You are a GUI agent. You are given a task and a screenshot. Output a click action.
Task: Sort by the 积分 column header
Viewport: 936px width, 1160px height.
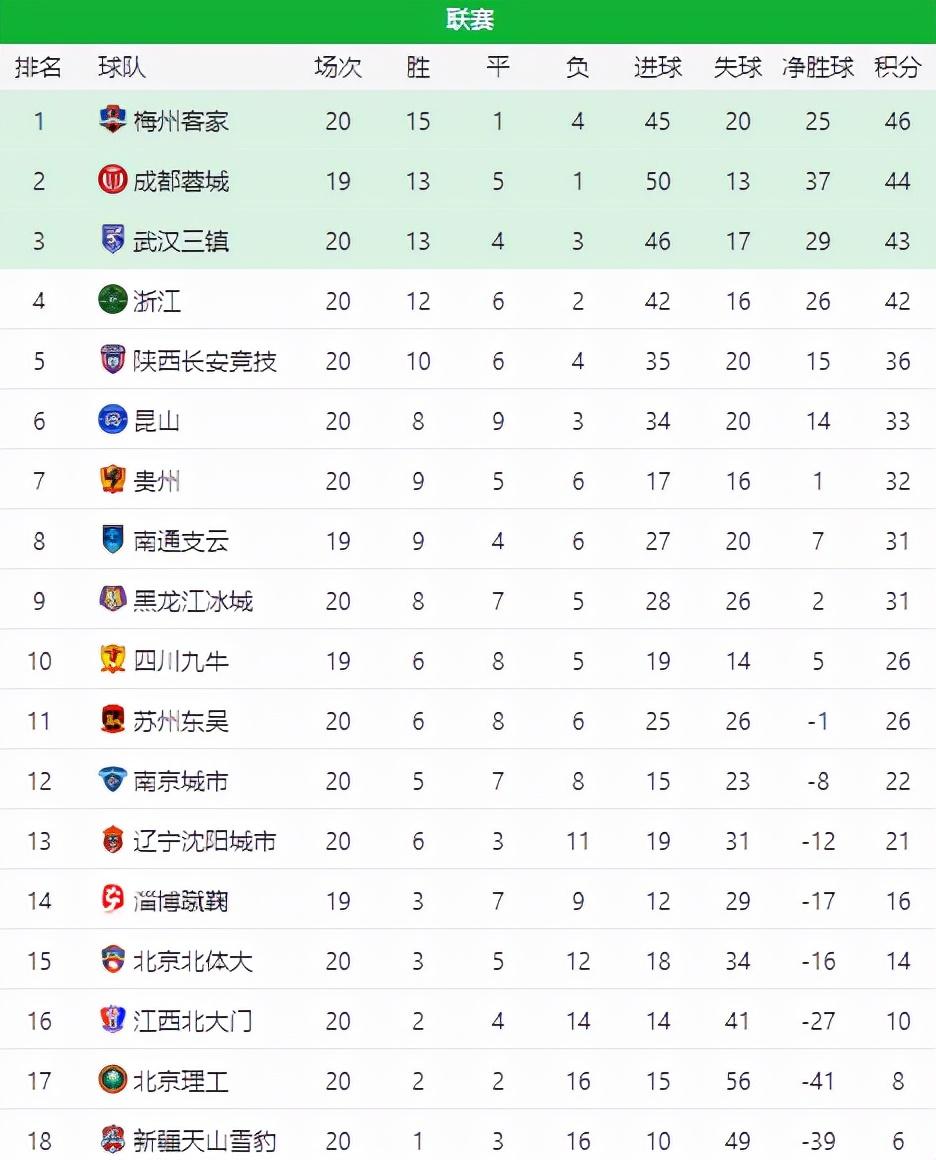[x=897, y=67]
